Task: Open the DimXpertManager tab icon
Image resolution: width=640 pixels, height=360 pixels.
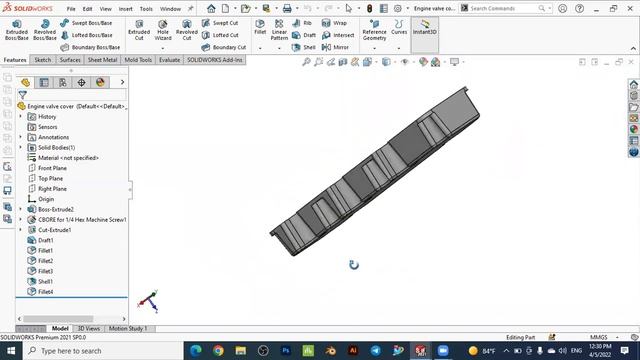Action: pos(82,82)
